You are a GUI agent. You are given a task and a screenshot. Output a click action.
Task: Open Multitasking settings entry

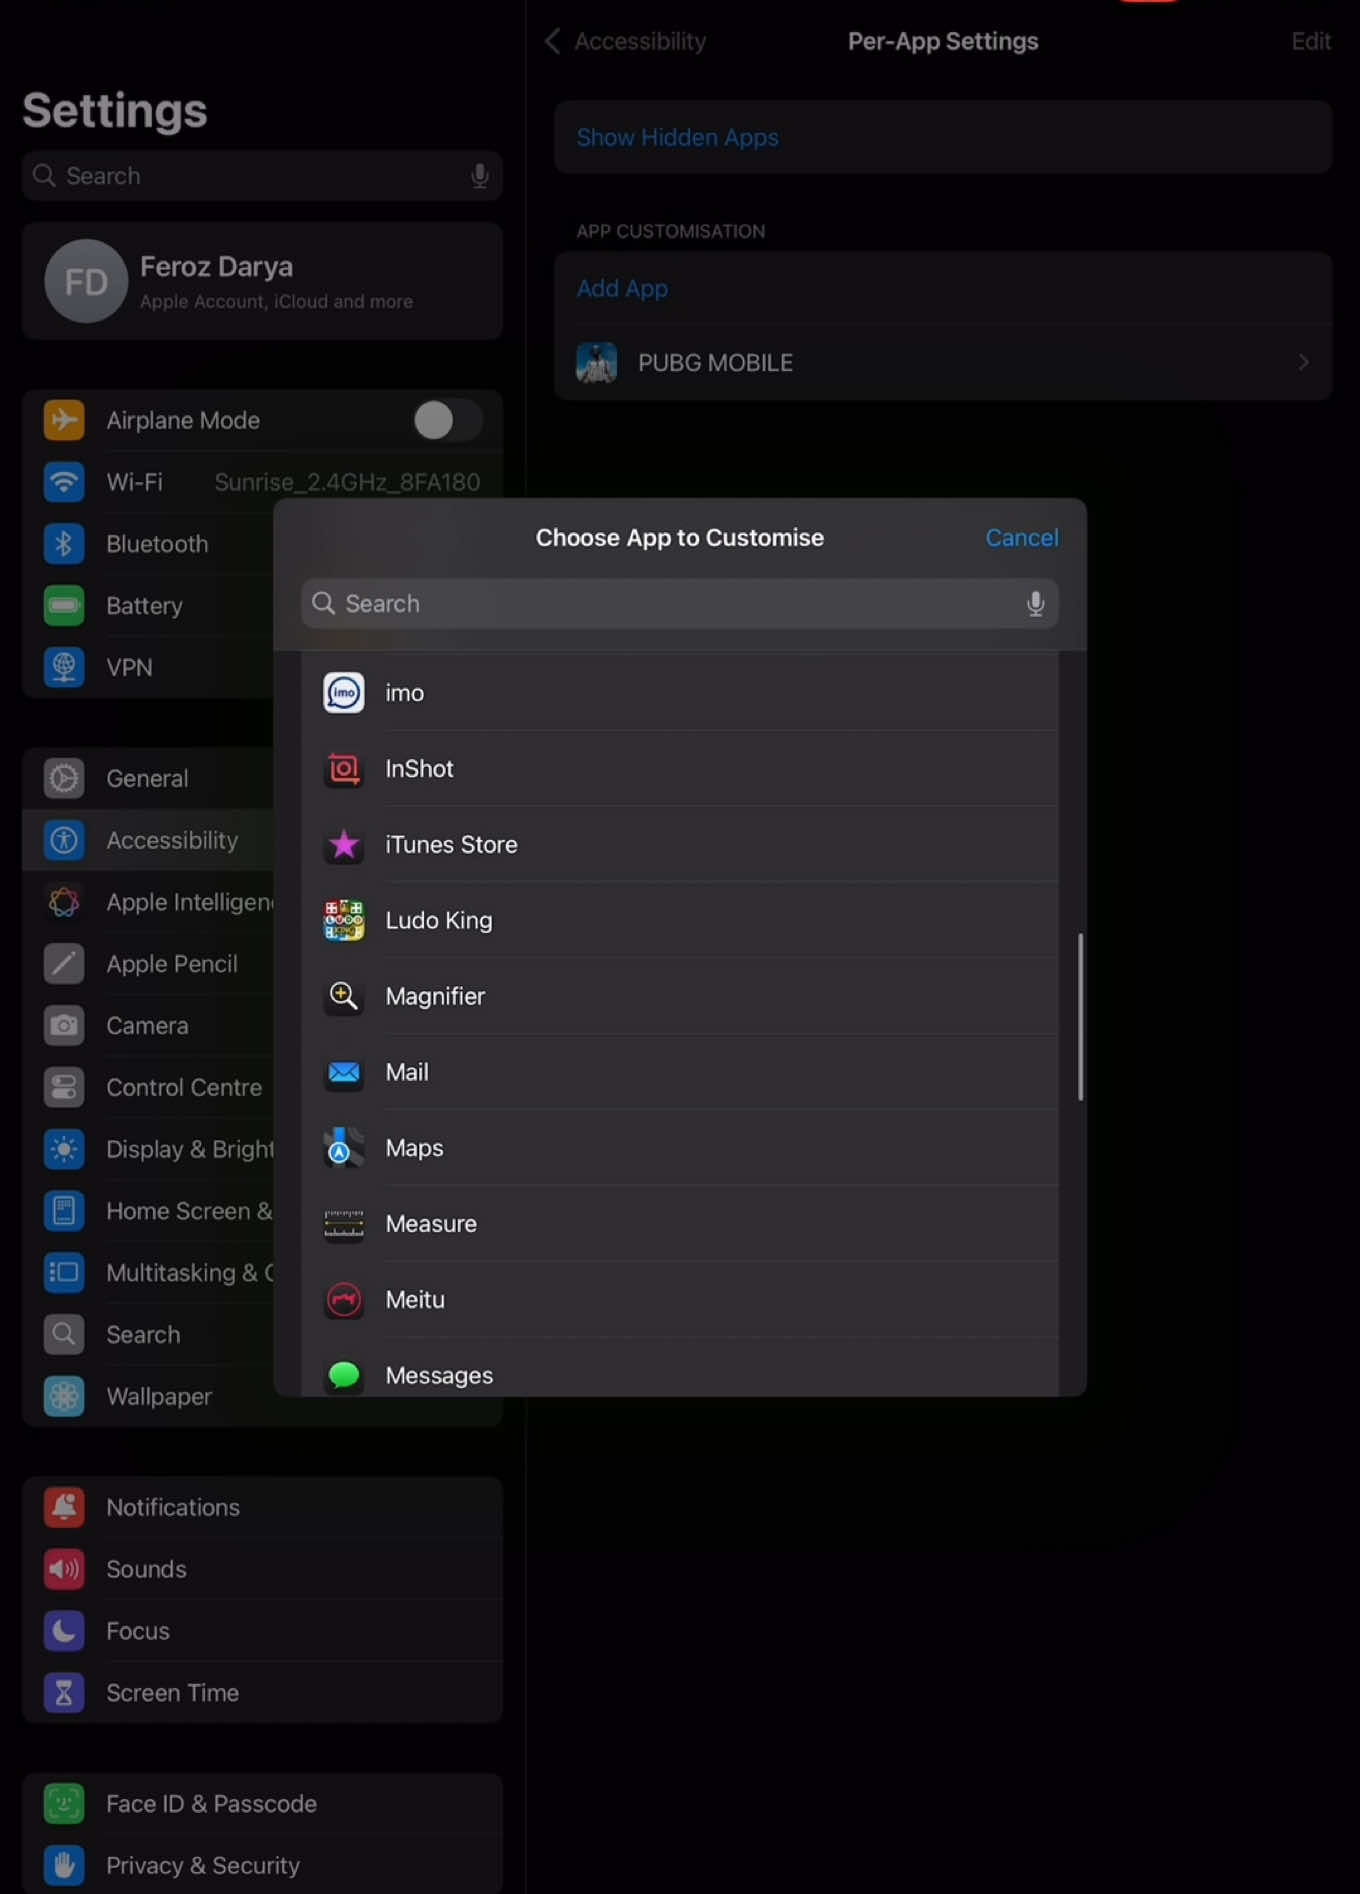click(x=148, y=1273)
